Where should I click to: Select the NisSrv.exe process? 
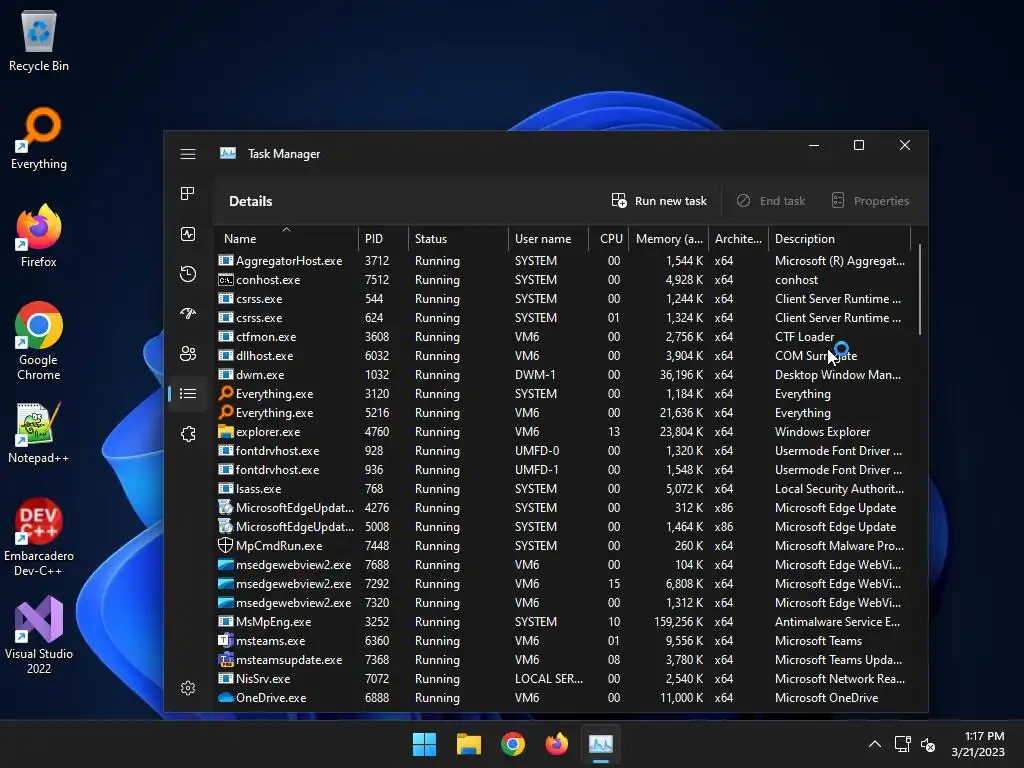point(564,679)
